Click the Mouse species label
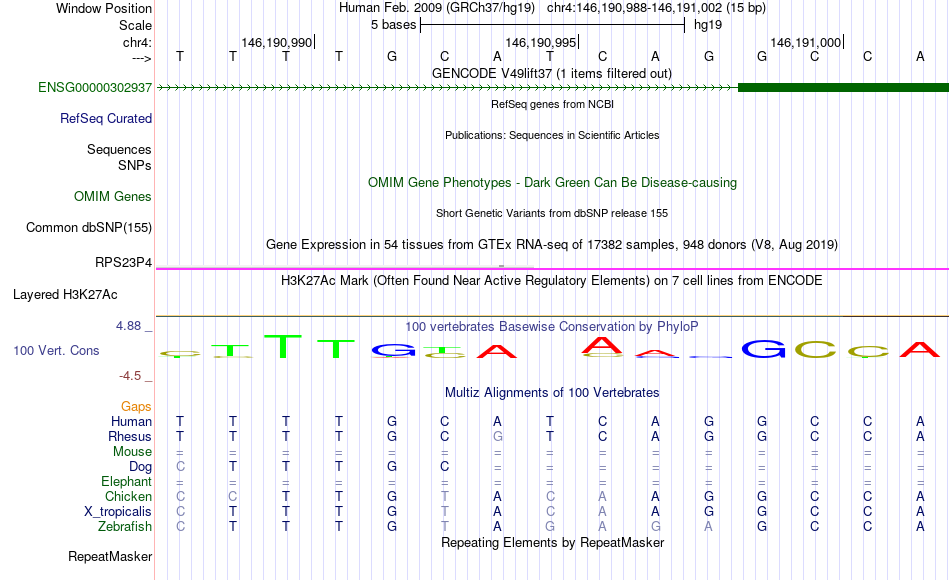The width and height of the screenshot is (950, 580). click(x=133, y=452)
